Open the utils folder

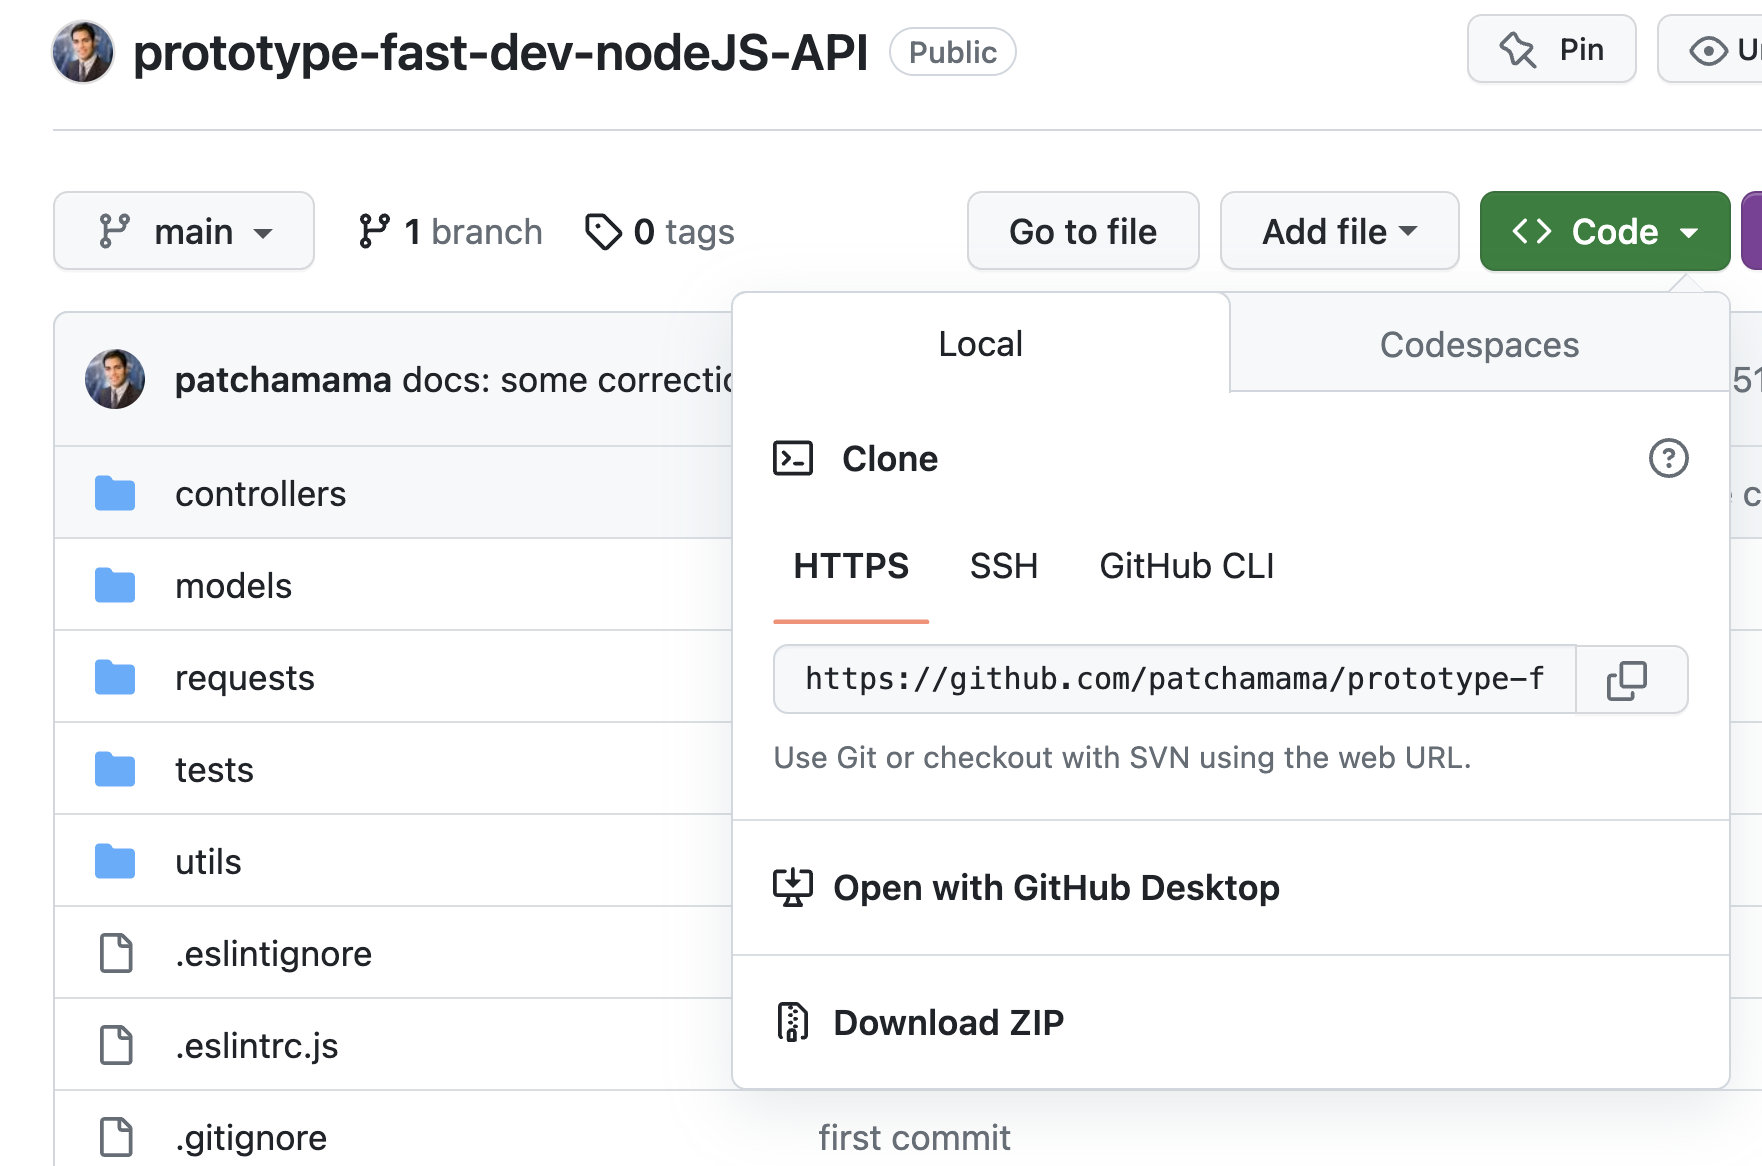(208, 862)
